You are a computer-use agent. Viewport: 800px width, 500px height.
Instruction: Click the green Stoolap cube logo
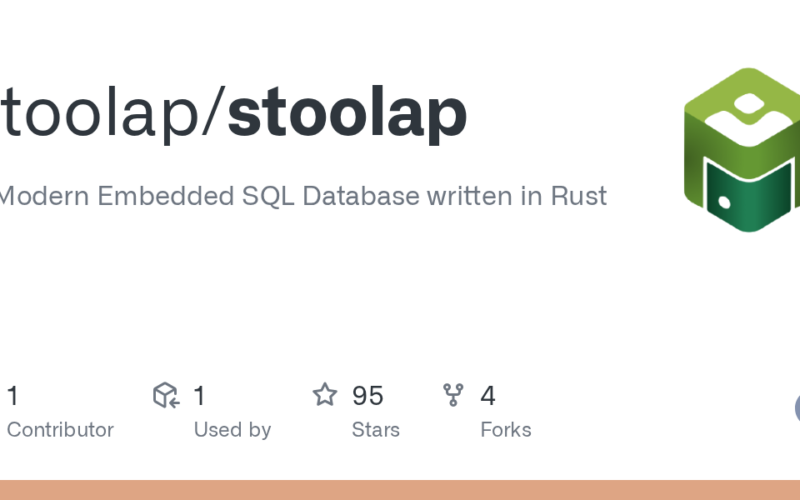pyautogui.click(x=741, y=150)
